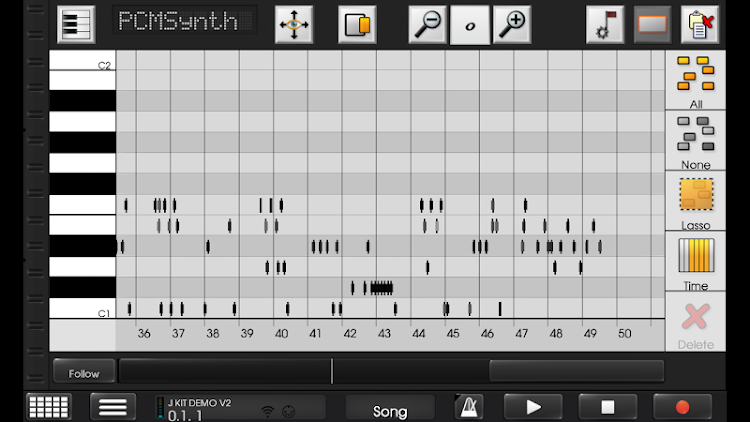Viewport: 750px width, 422px height.
Task: Open the piano keyboard view icon
Action: pyautogui.click(x=76, y=24)
